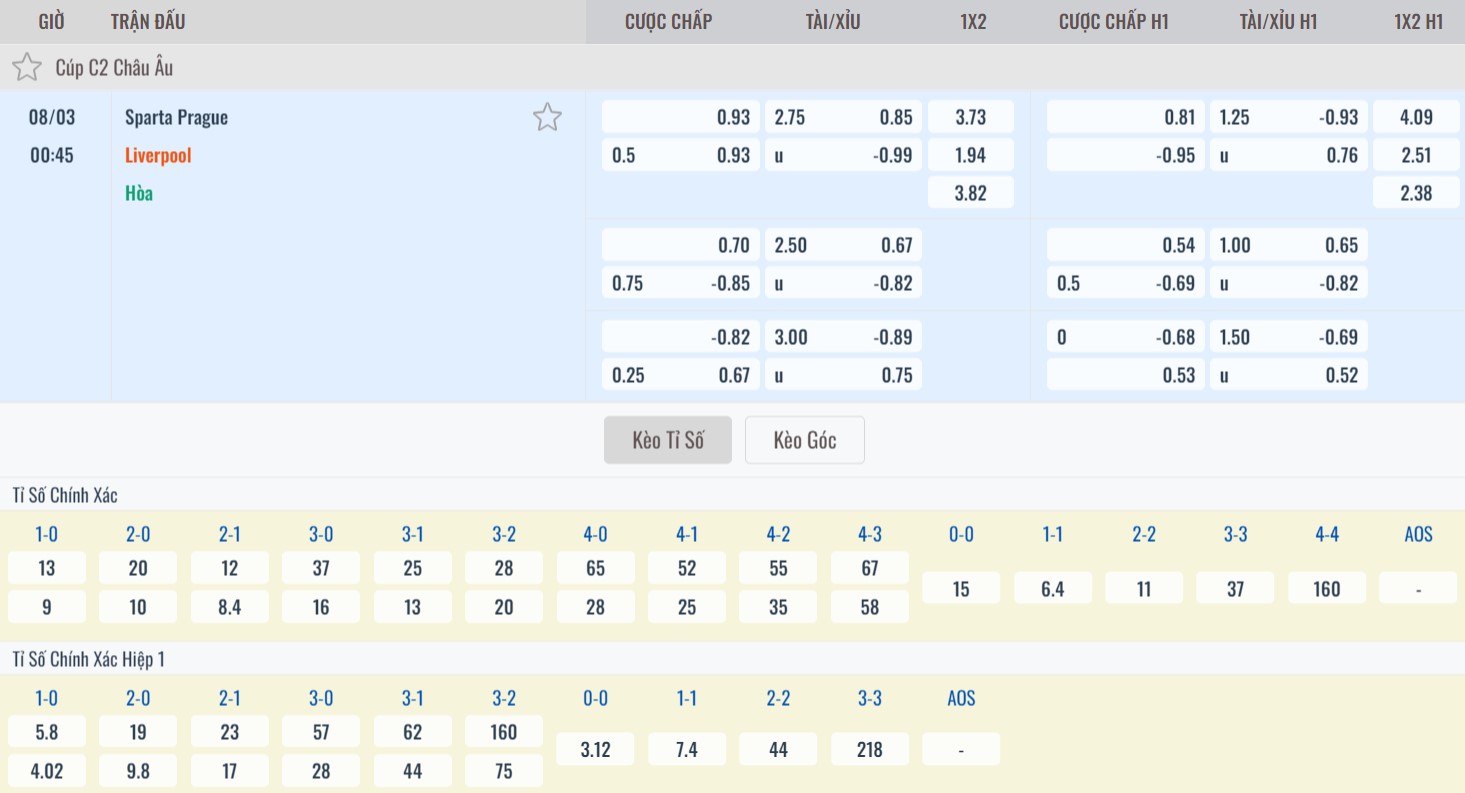Pick Liverpool 1X2 odds 1.94

[970, 155]
